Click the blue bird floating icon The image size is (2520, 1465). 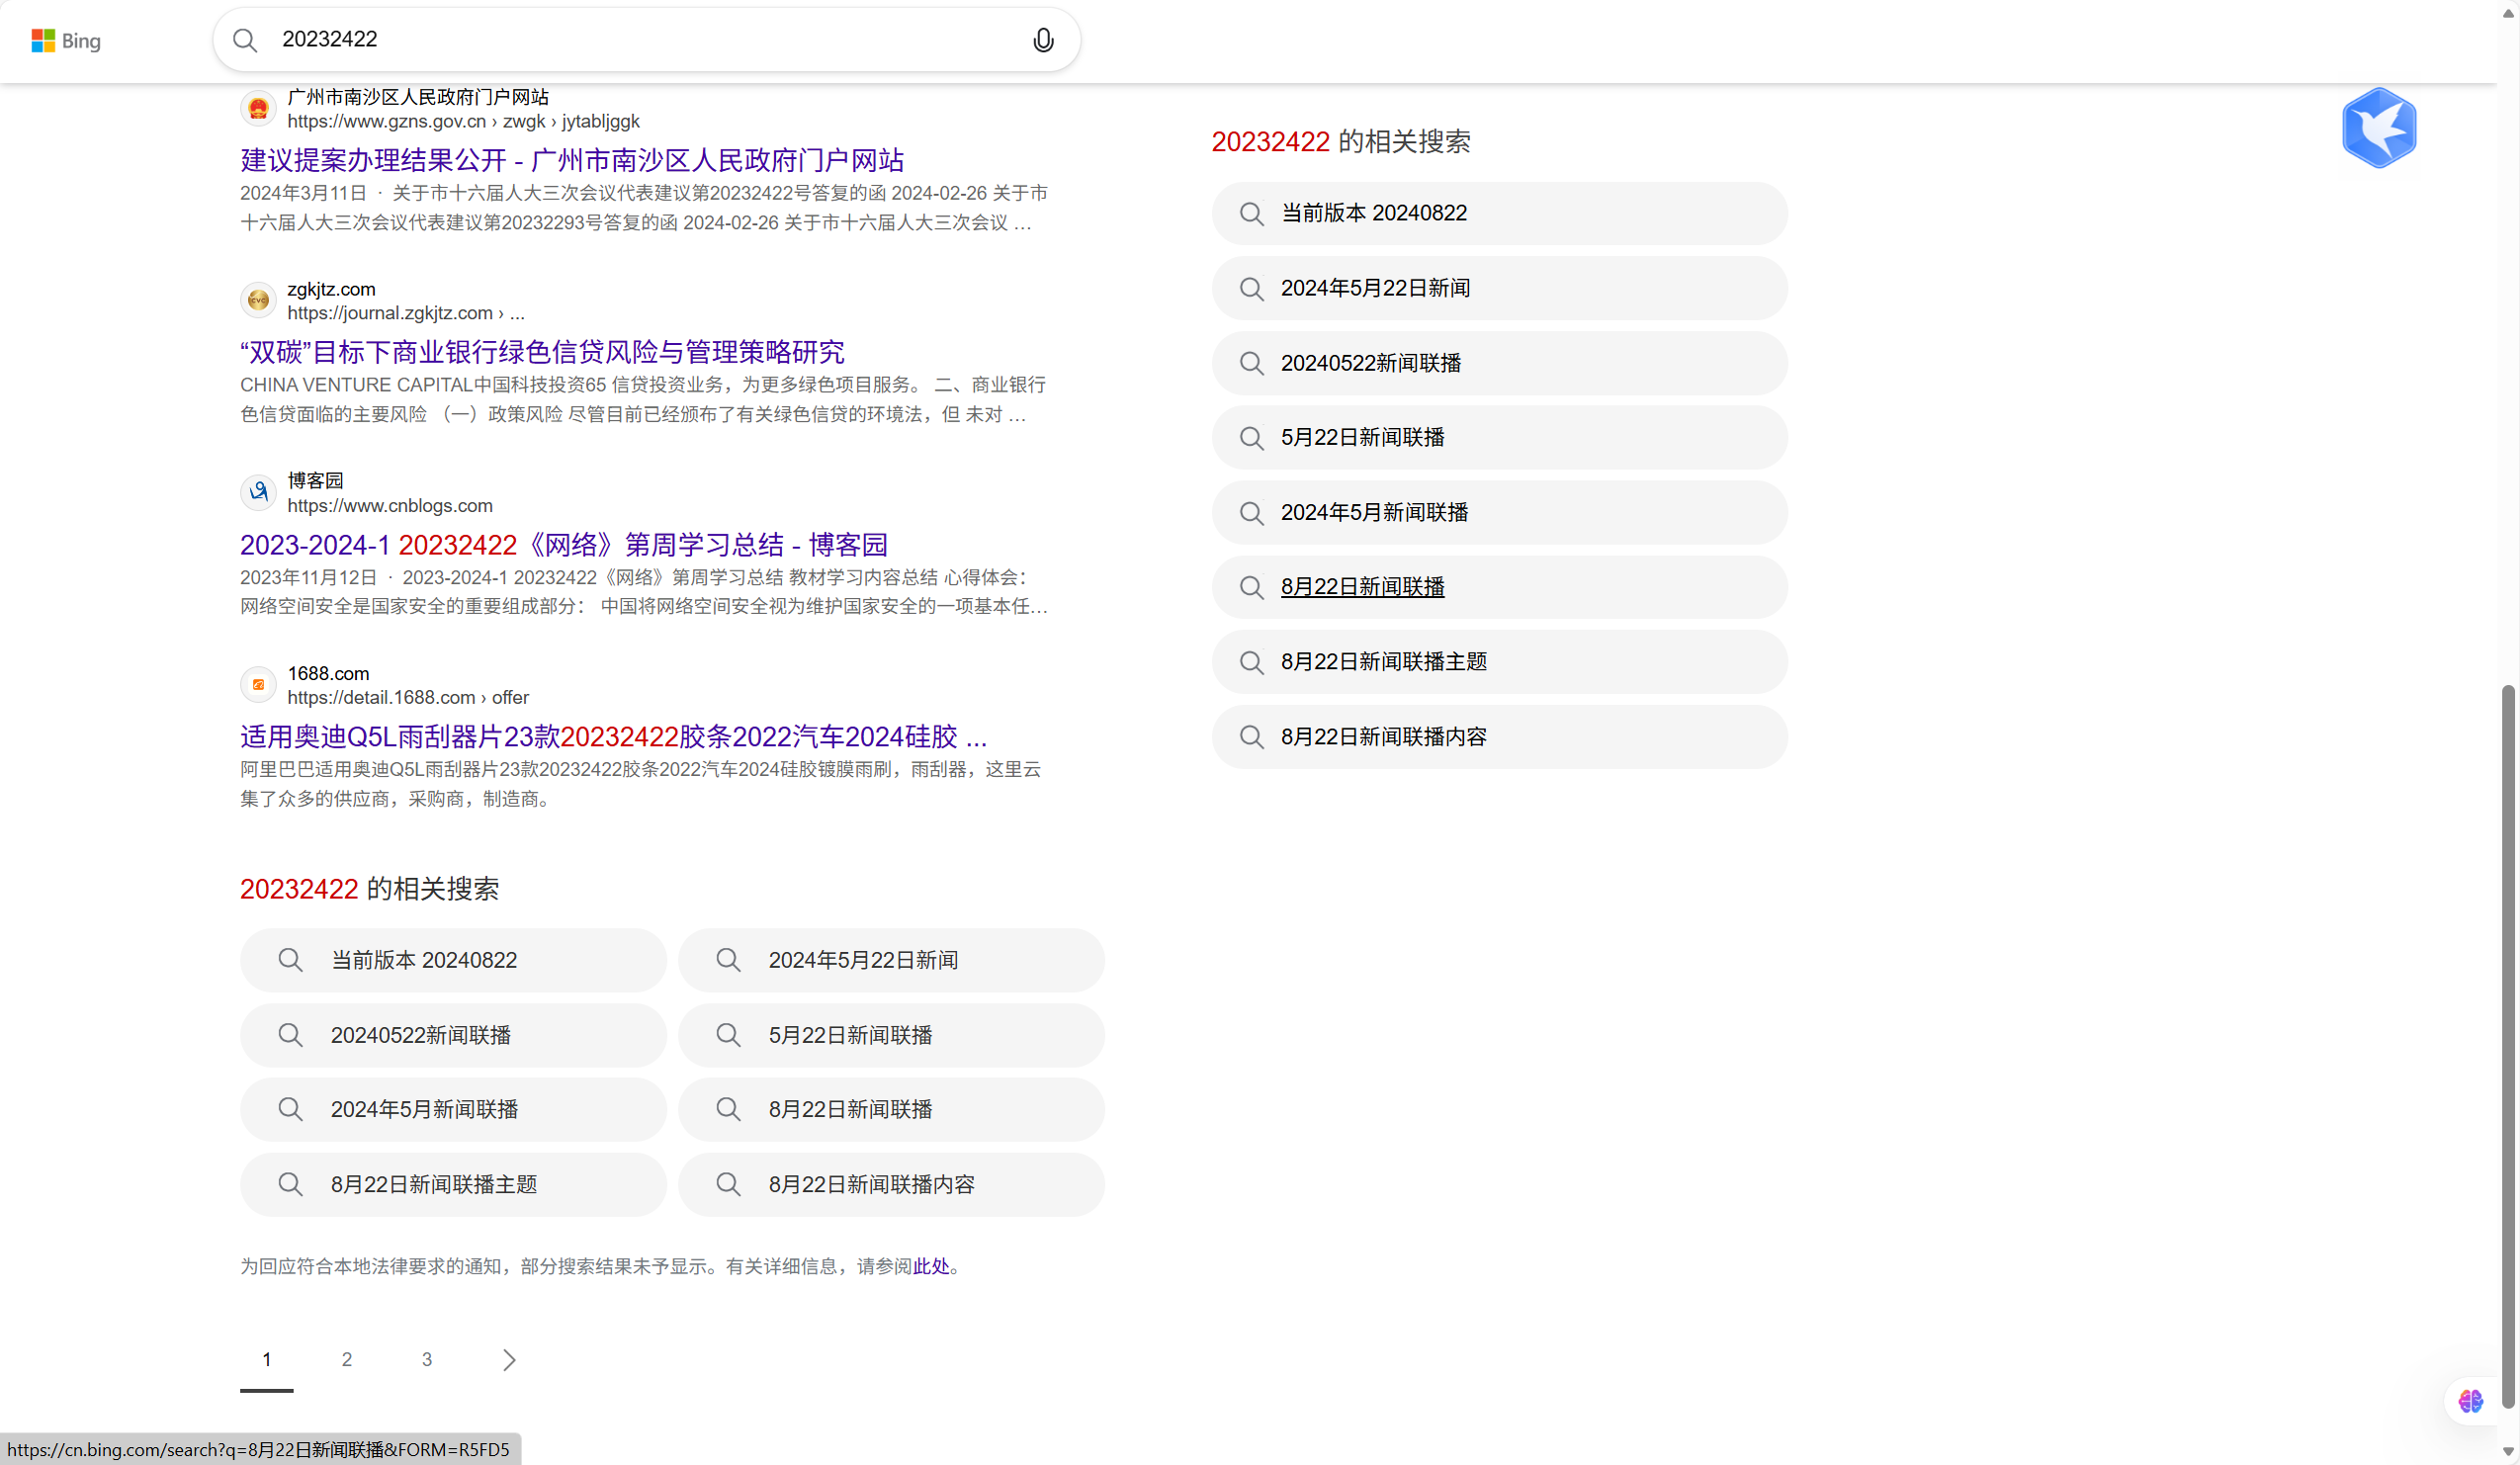tap(2378, 128)
